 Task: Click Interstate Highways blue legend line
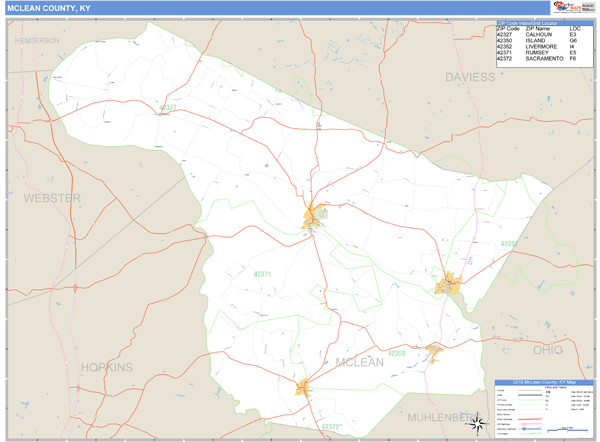click(530, 429)
